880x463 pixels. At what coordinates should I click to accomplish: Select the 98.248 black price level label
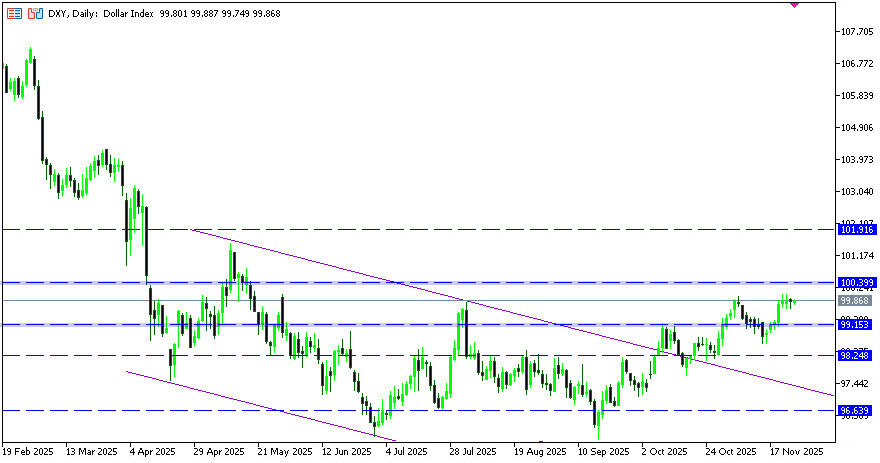[x=857, y=355]
